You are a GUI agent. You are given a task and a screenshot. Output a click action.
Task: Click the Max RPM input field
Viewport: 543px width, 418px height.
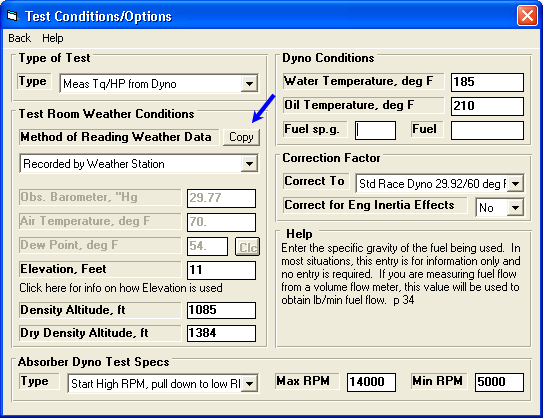click(371, 382)
